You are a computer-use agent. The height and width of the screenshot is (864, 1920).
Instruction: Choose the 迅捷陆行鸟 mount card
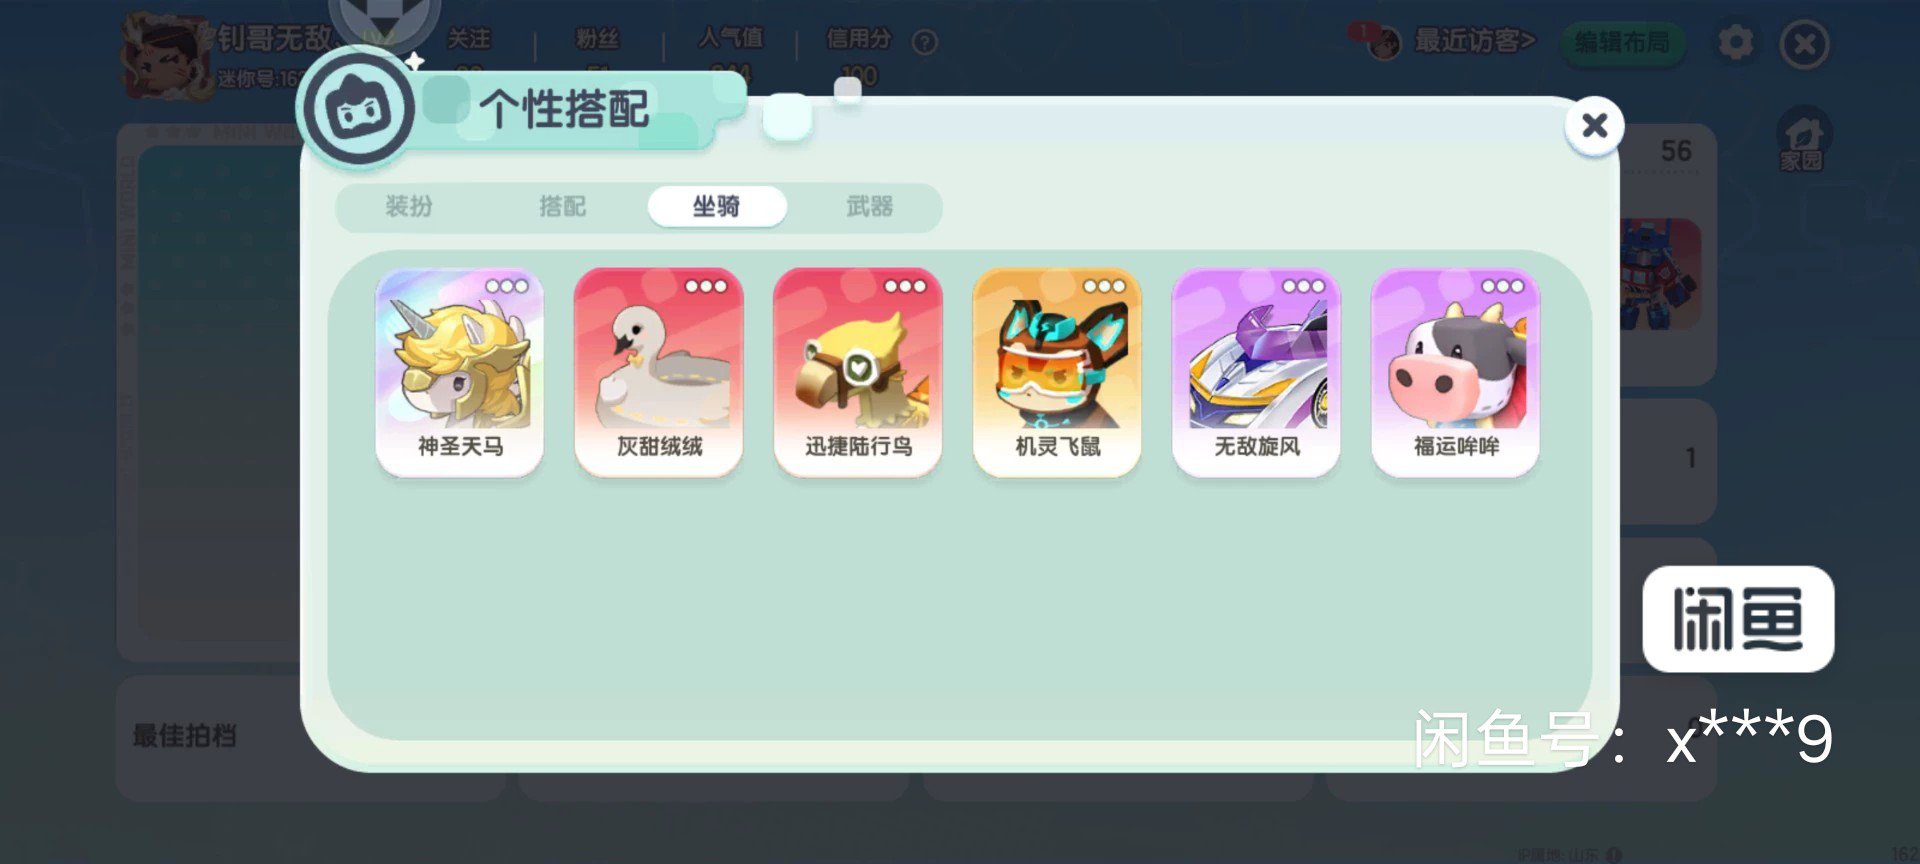pyautogui.click(x=858, y=372)
